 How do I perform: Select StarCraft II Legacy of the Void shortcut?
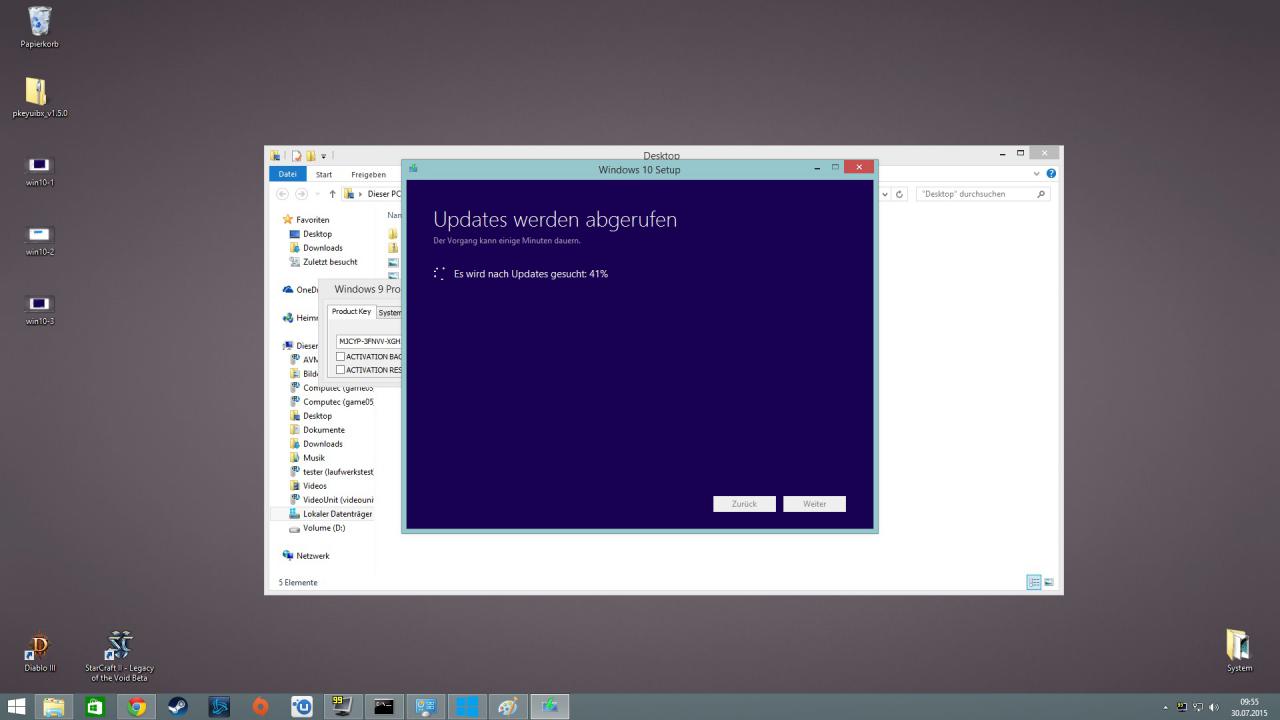tap(120, 656)
